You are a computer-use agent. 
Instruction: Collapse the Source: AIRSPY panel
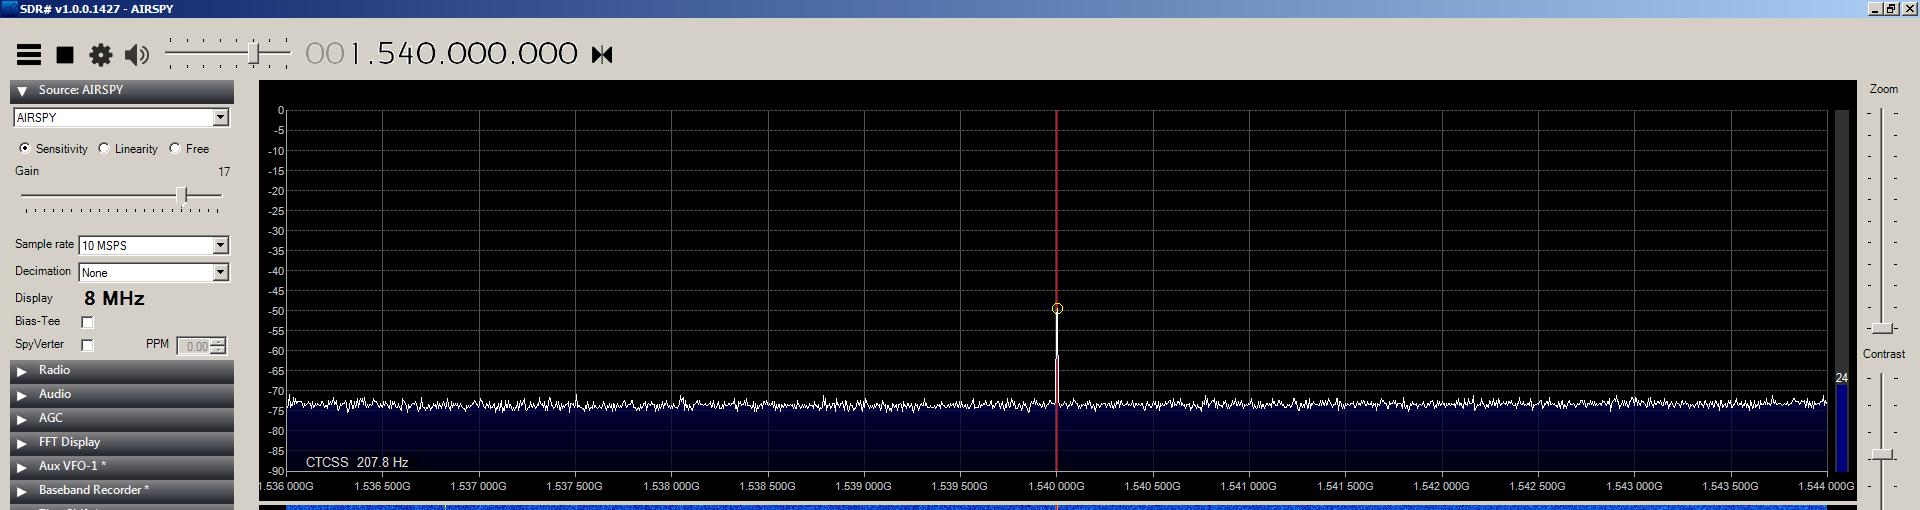(x=122, y=91)
